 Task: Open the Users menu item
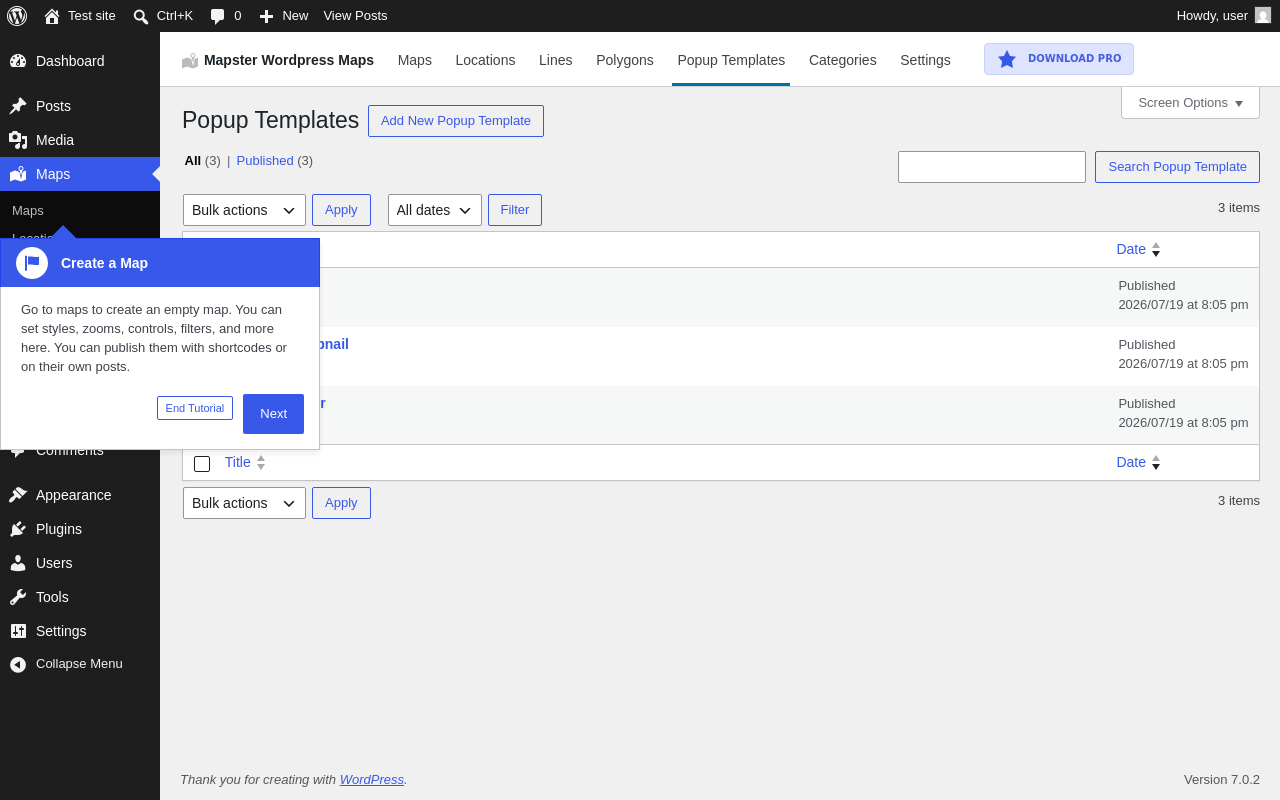coord(80,563)
